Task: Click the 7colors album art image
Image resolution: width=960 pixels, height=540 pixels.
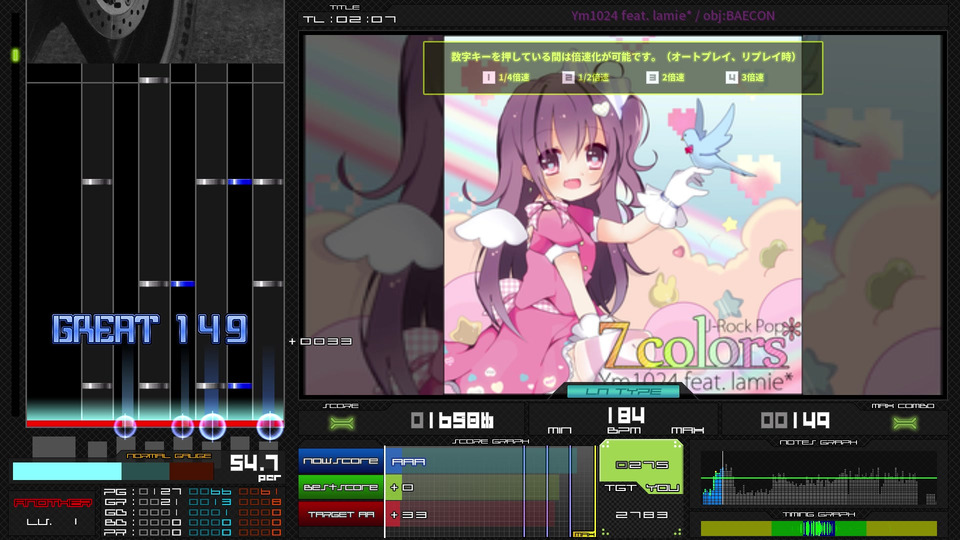Action: 623,214
